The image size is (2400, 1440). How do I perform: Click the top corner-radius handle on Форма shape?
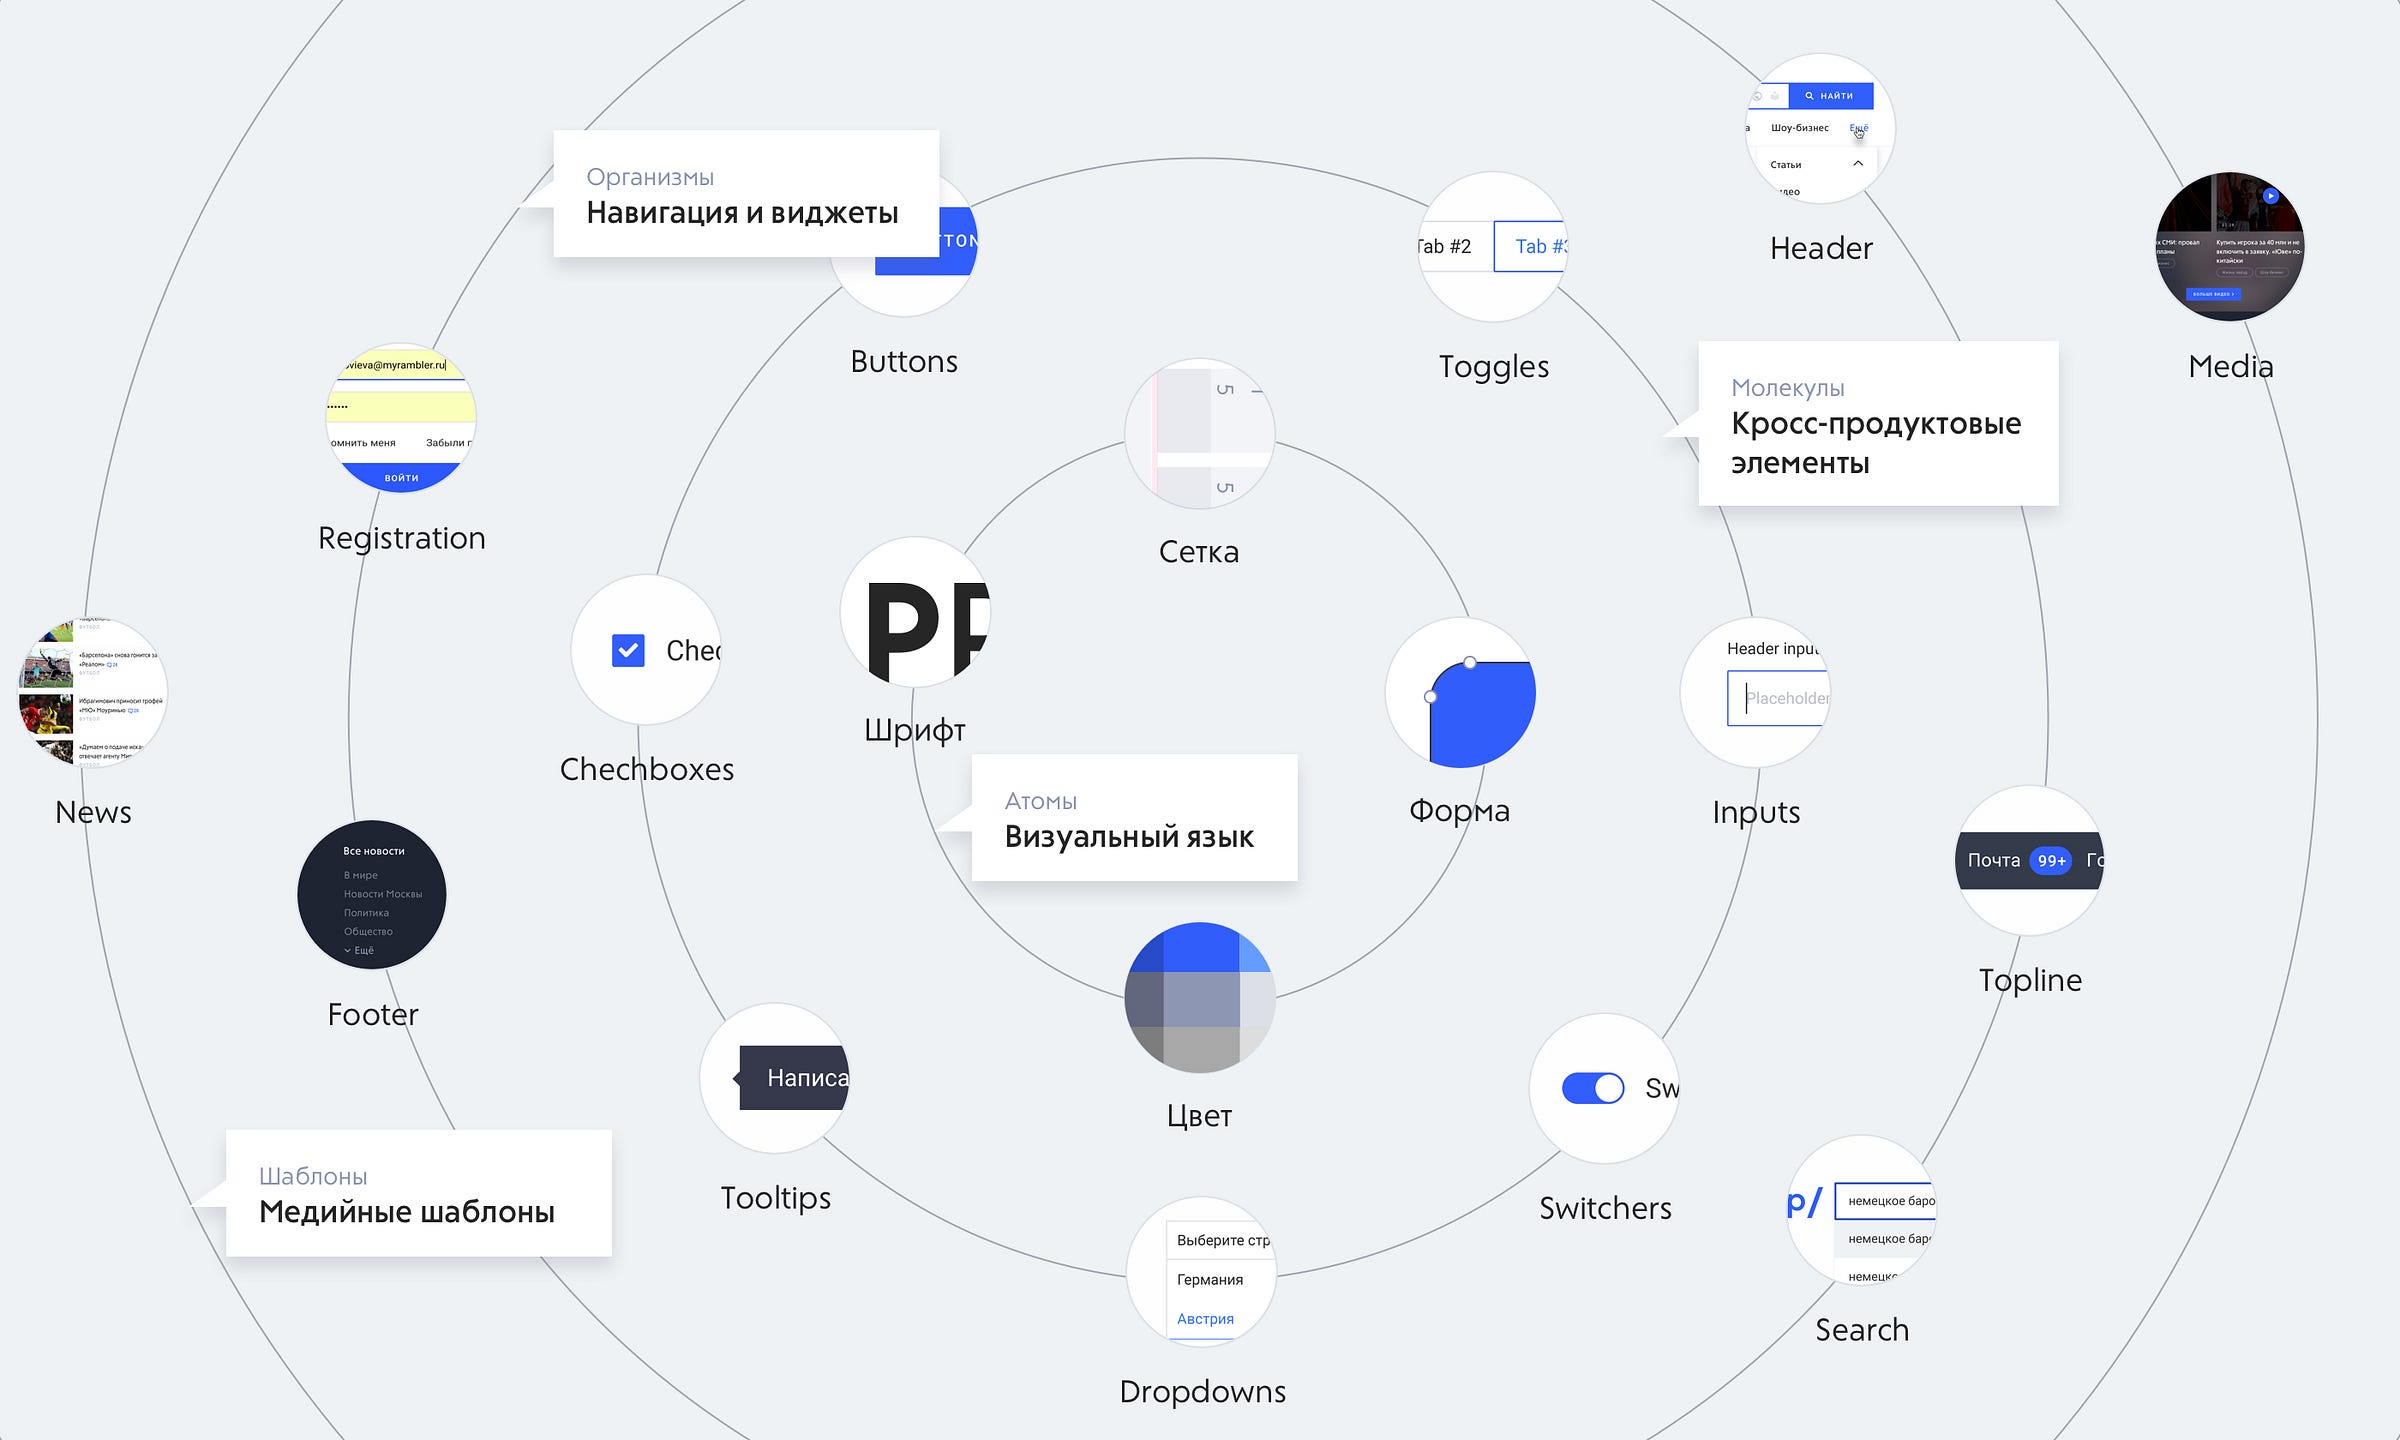(1469, 662)
